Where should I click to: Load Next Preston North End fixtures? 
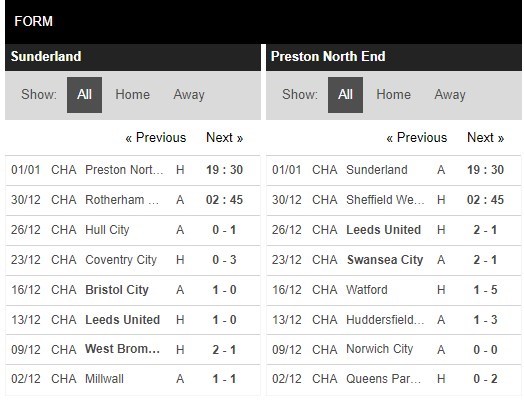pyautogui.click(x=486, y=138)
